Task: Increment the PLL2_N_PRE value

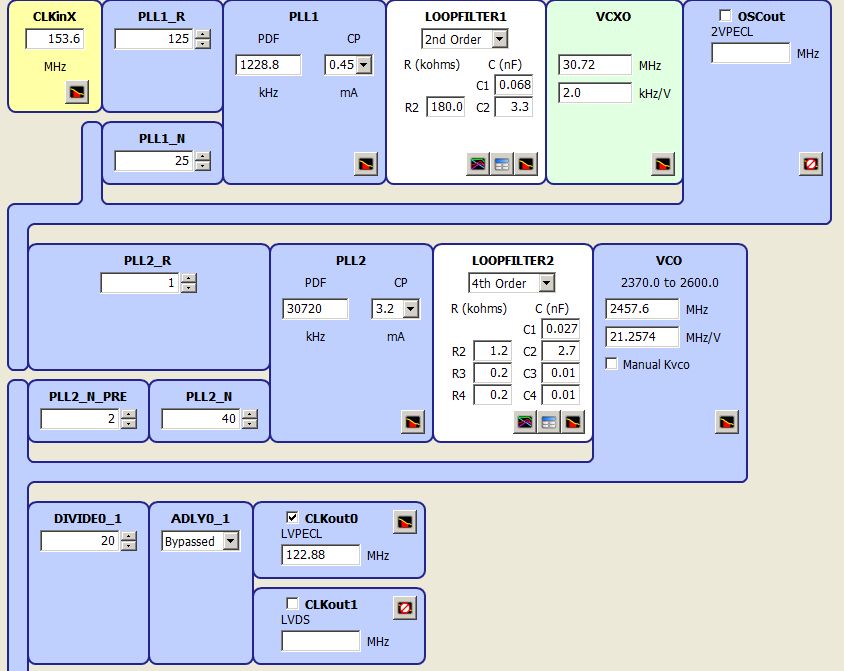Action: point(128,414)
